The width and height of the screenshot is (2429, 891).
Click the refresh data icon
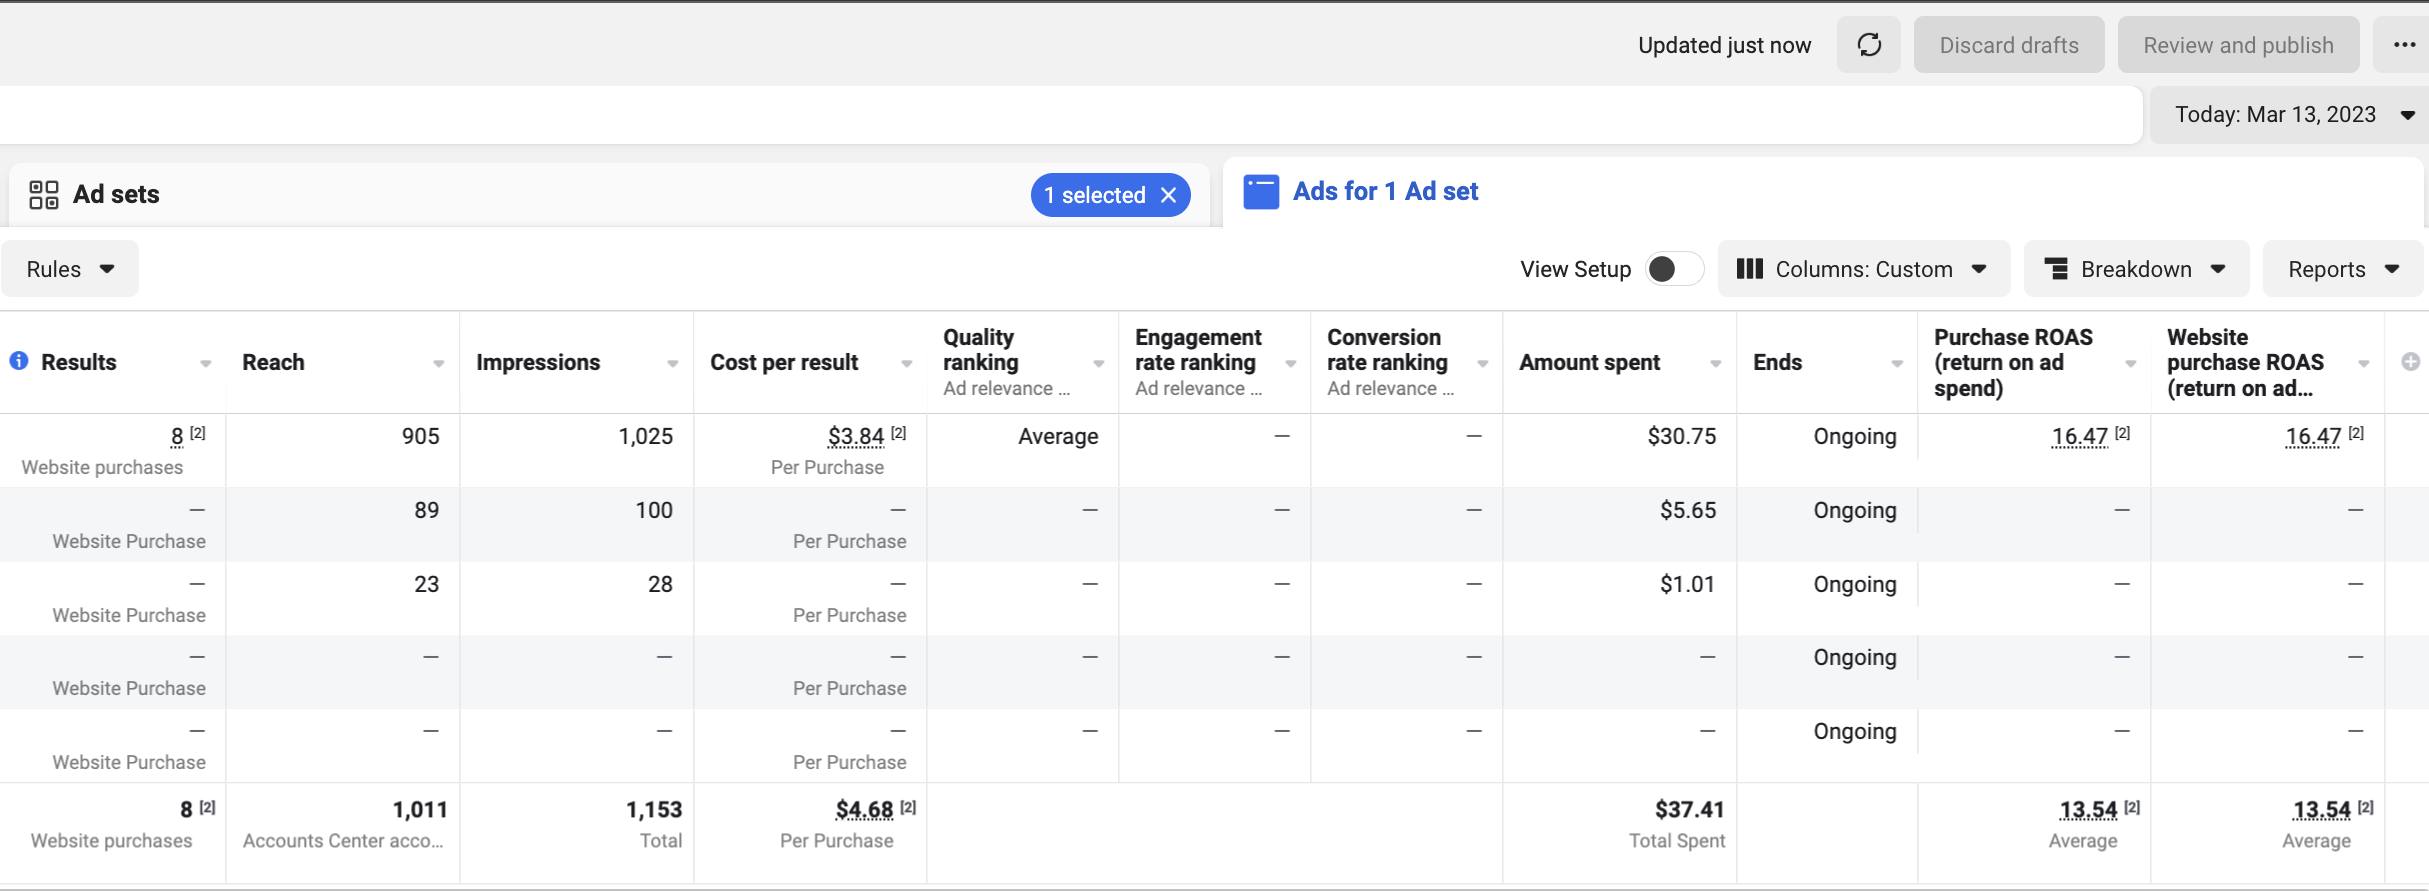[1869, 45]
